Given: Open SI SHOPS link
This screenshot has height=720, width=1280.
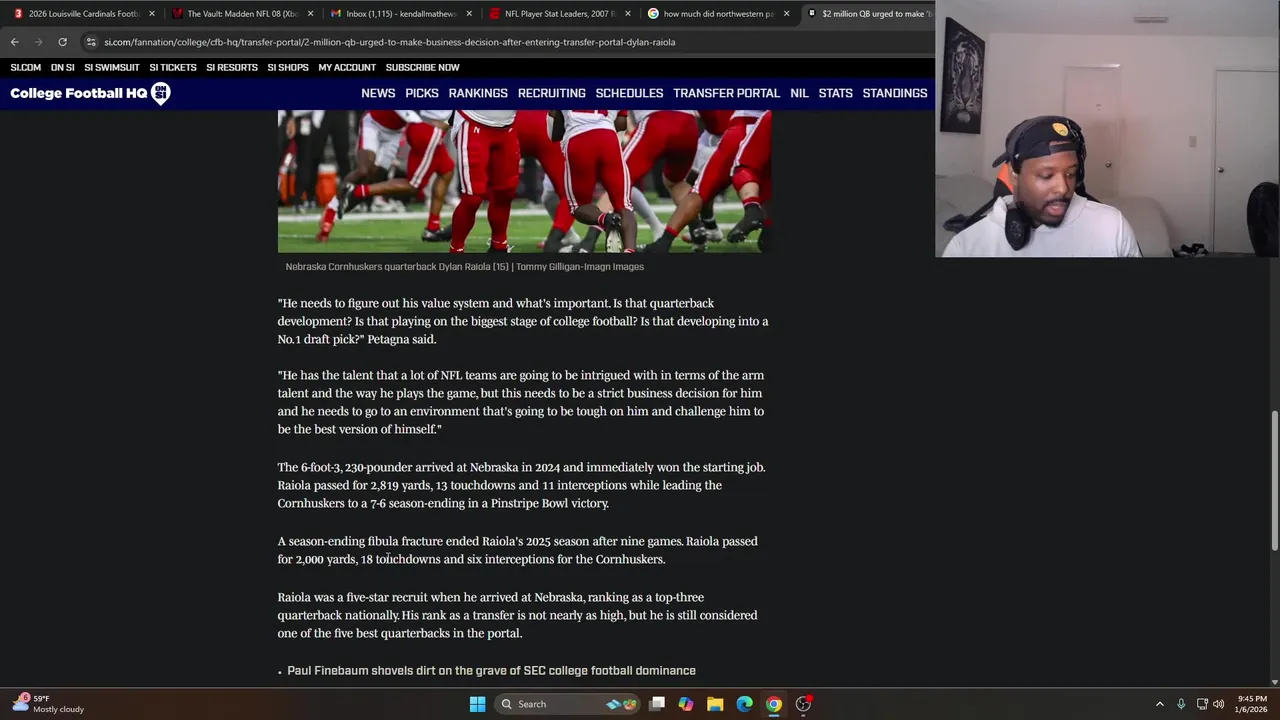Looking at the screenshot, I should click(288, 67).
